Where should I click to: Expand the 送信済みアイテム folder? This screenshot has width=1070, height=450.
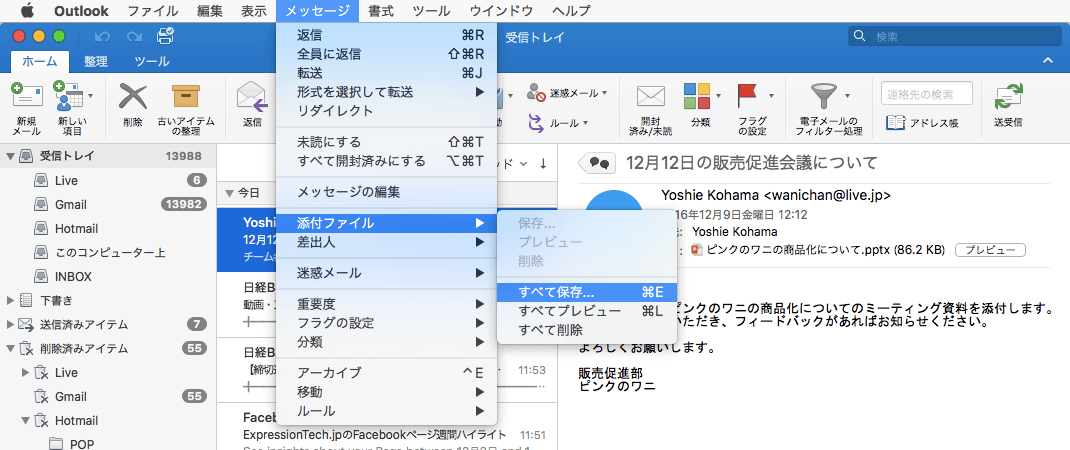10,324
